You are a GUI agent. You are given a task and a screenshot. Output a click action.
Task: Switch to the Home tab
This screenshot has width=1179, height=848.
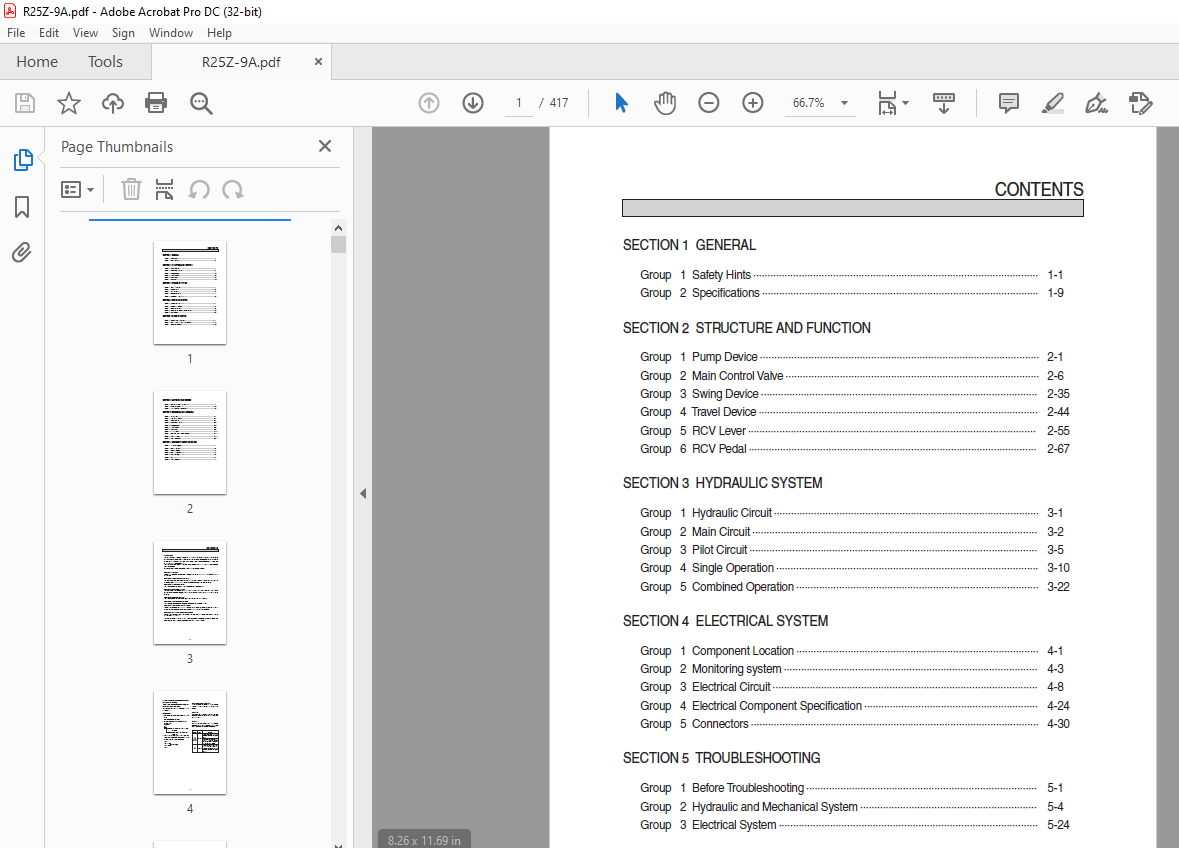coord(37,62)
